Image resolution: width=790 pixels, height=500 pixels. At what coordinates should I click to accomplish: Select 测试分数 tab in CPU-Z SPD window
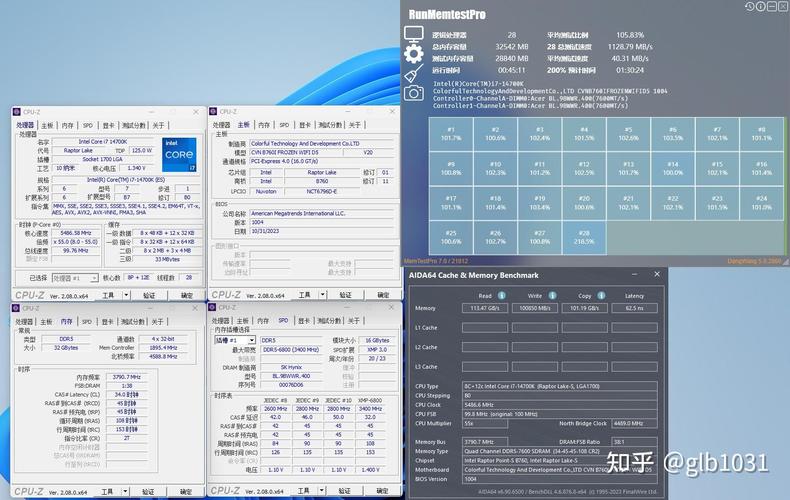(330, 321)
